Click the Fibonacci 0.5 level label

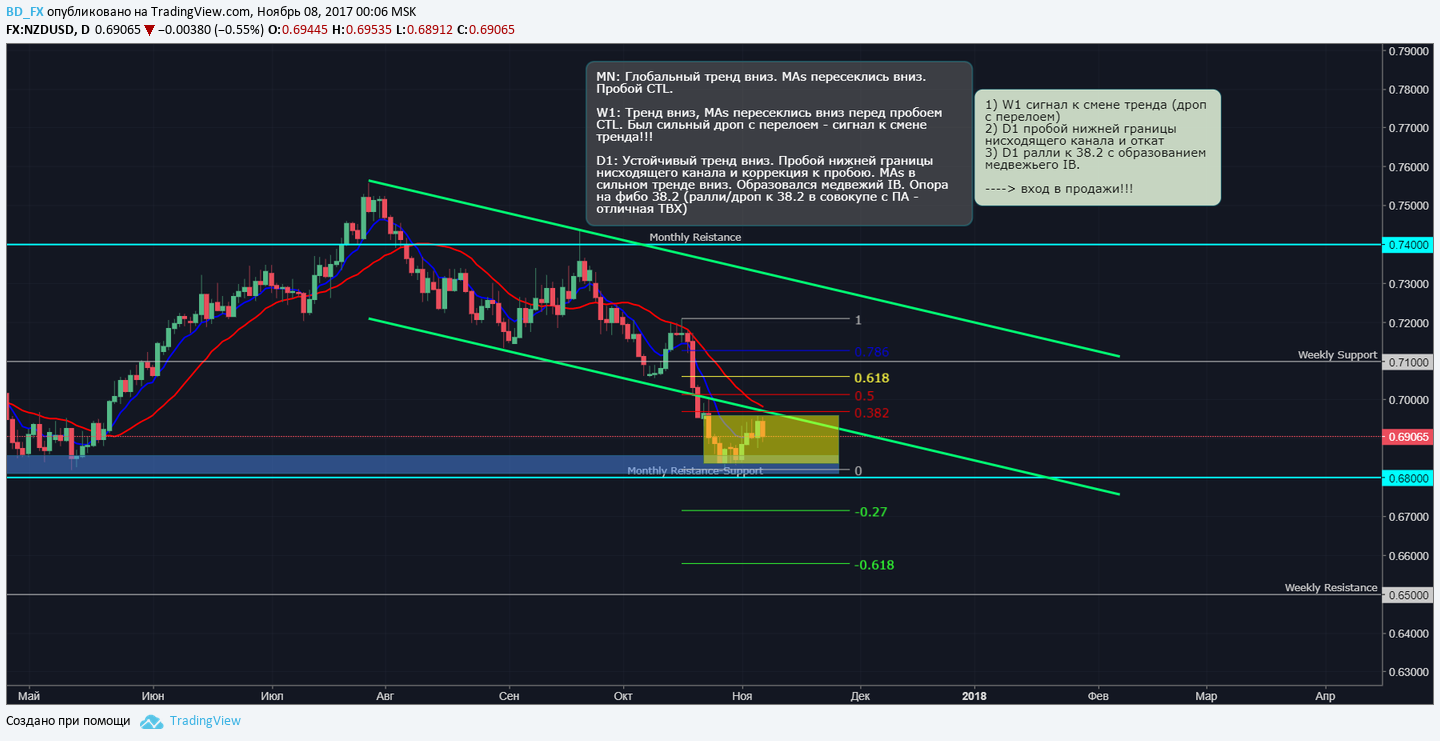point(864,396)
